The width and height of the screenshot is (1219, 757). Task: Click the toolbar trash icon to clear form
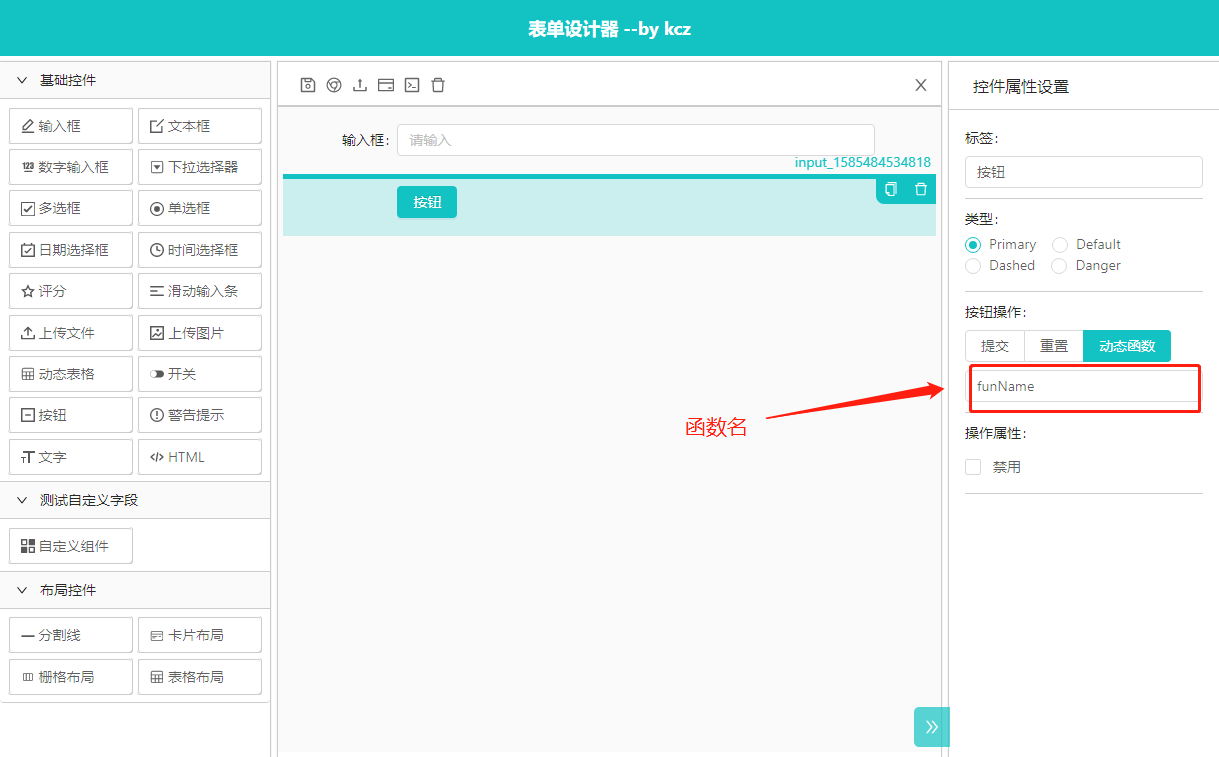(438, 85)
